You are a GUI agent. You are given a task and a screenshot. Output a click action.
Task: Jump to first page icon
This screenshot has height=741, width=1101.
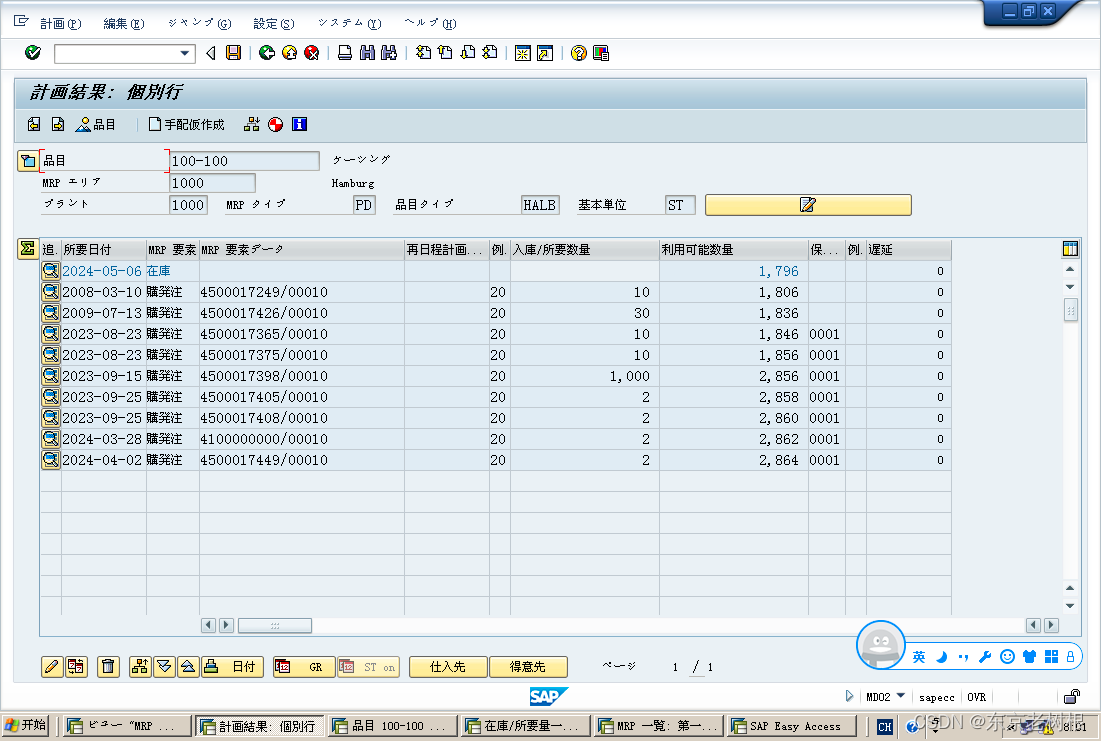click(423, 53)
